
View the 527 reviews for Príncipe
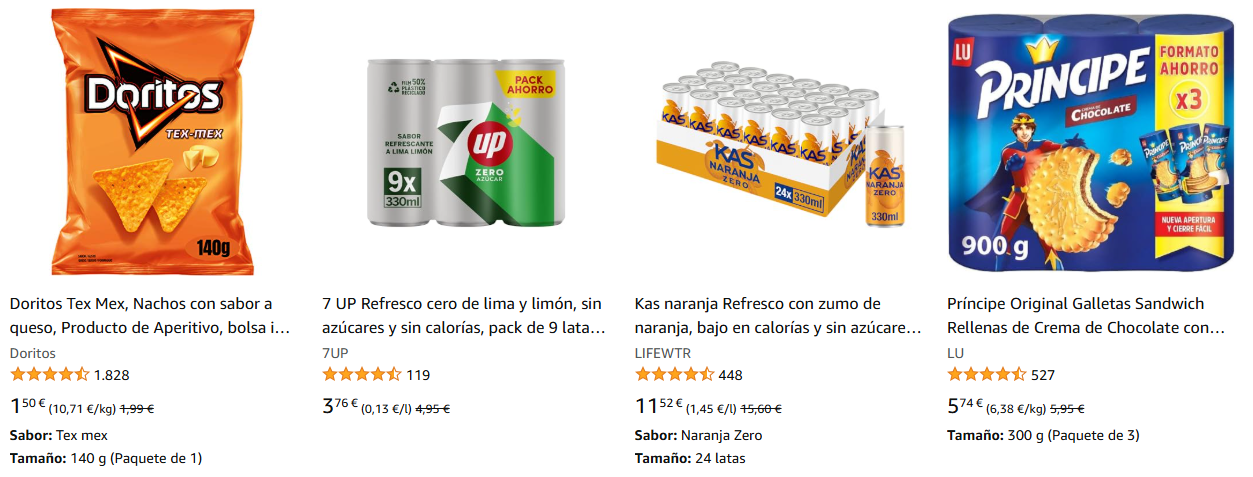point(1043,375)
